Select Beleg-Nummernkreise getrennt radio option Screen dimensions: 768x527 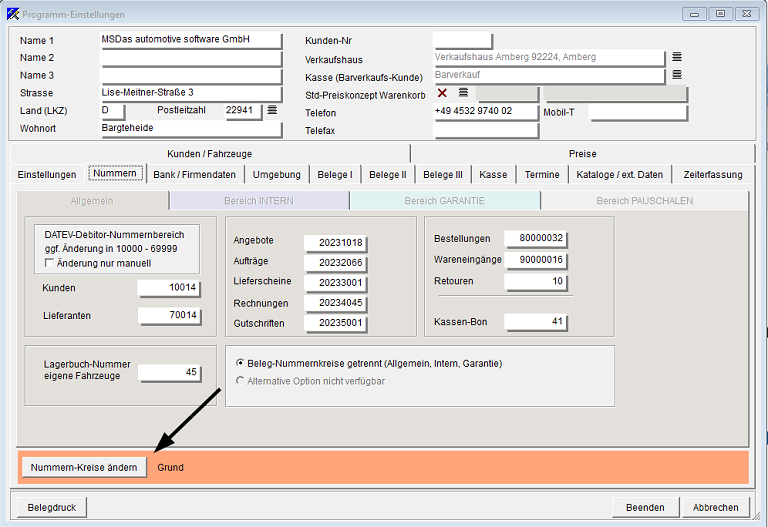click(240, 363)
